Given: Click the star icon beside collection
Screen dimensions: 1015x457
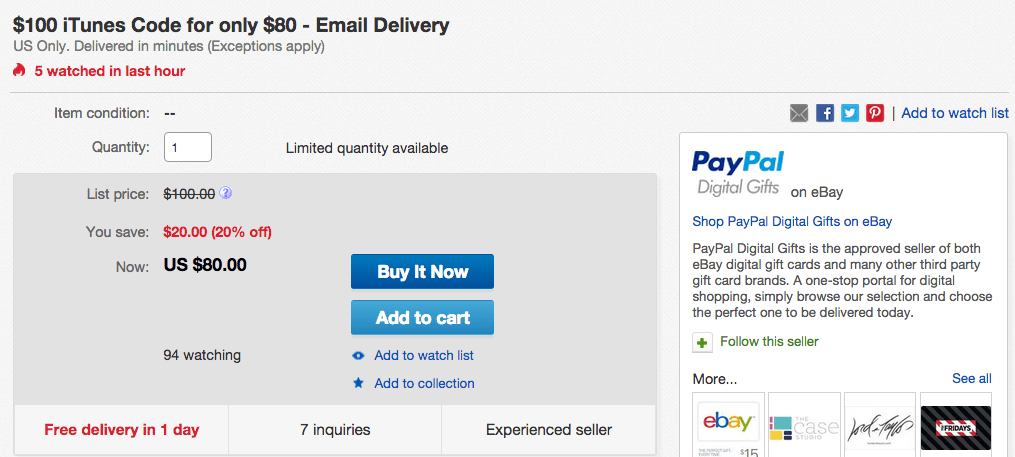Looking at the screenshot, I should click(x=358, y=383).
